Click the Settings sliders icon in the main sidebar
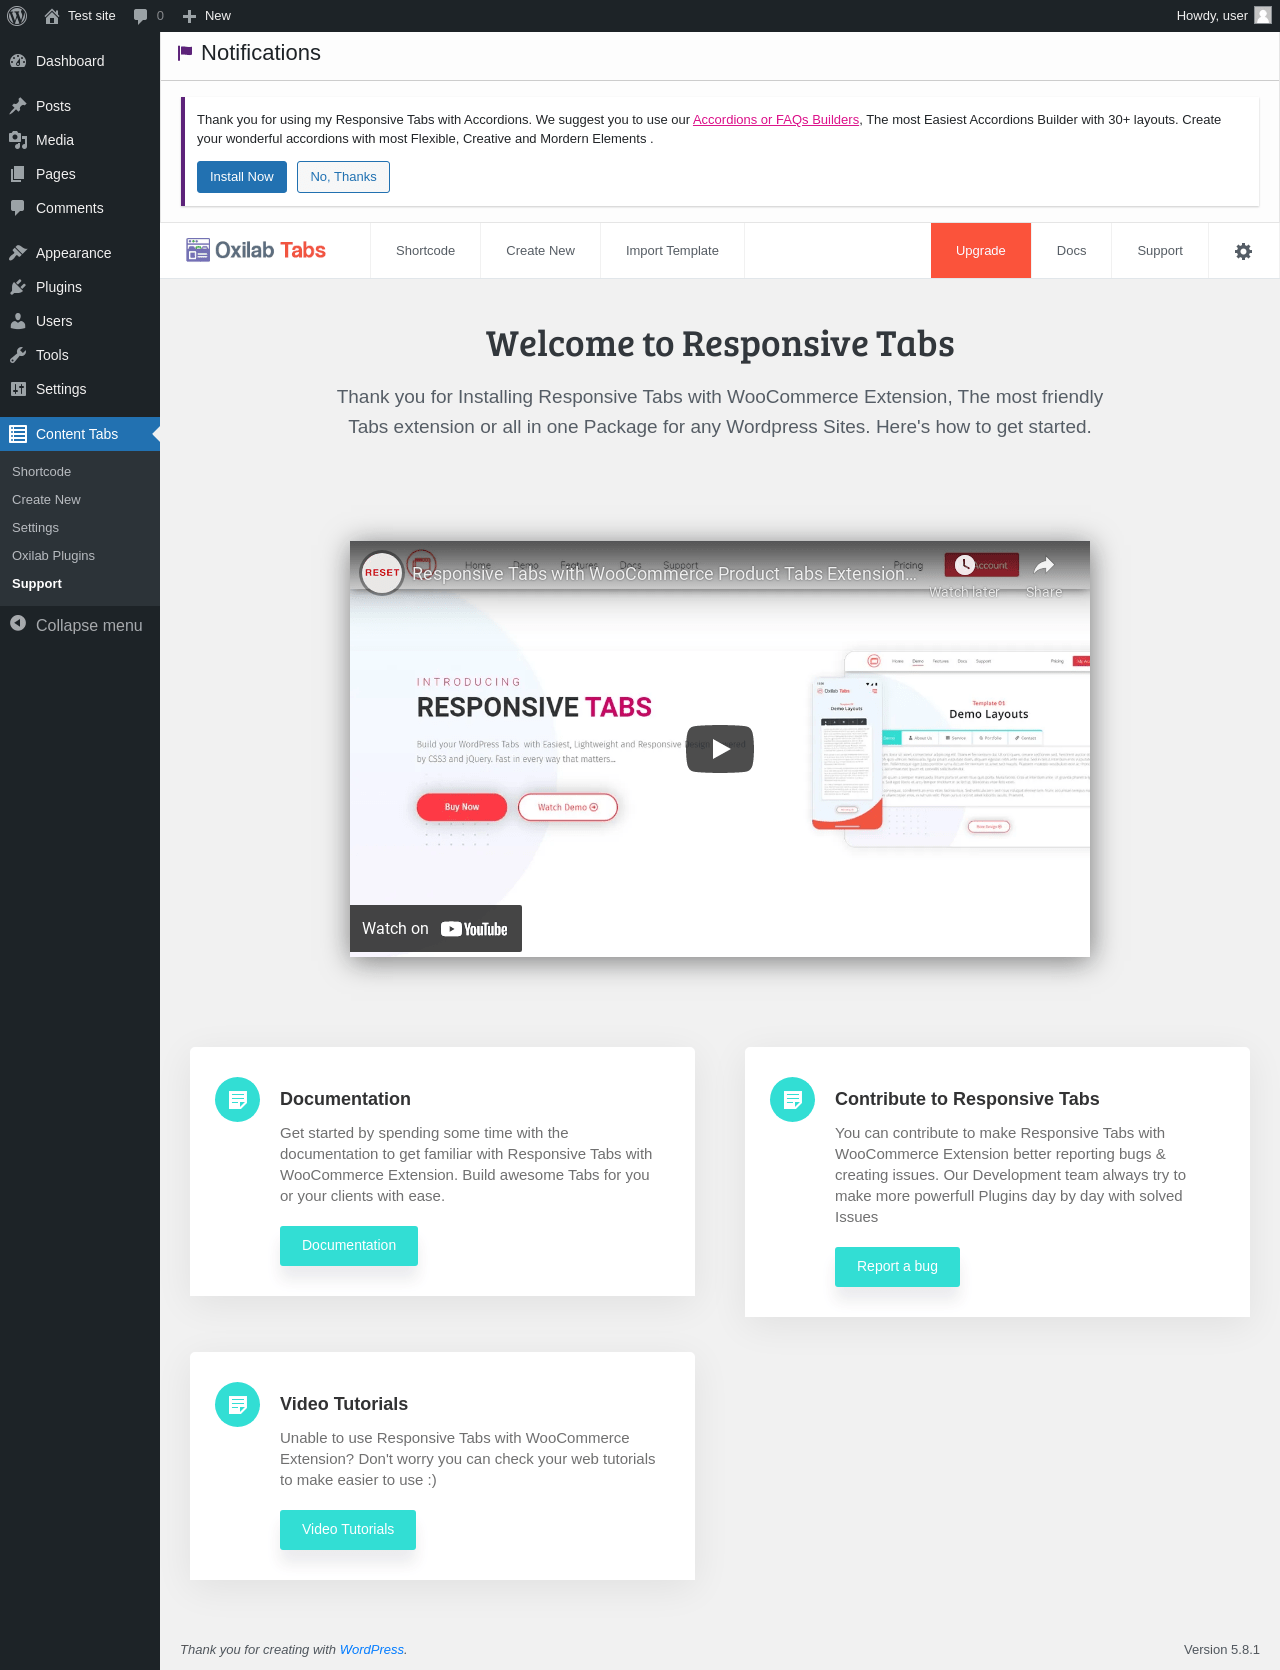 18,389
